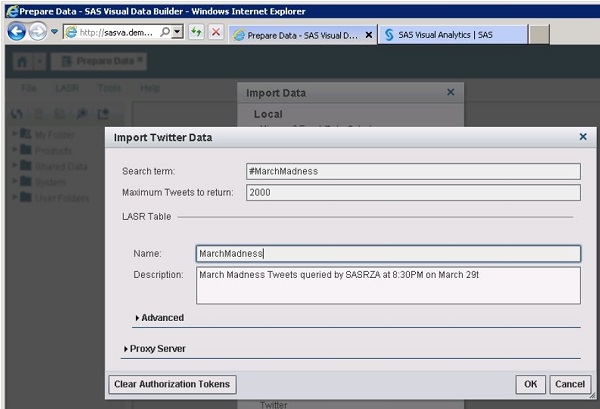Click the Search term input field

coord(413,171)
